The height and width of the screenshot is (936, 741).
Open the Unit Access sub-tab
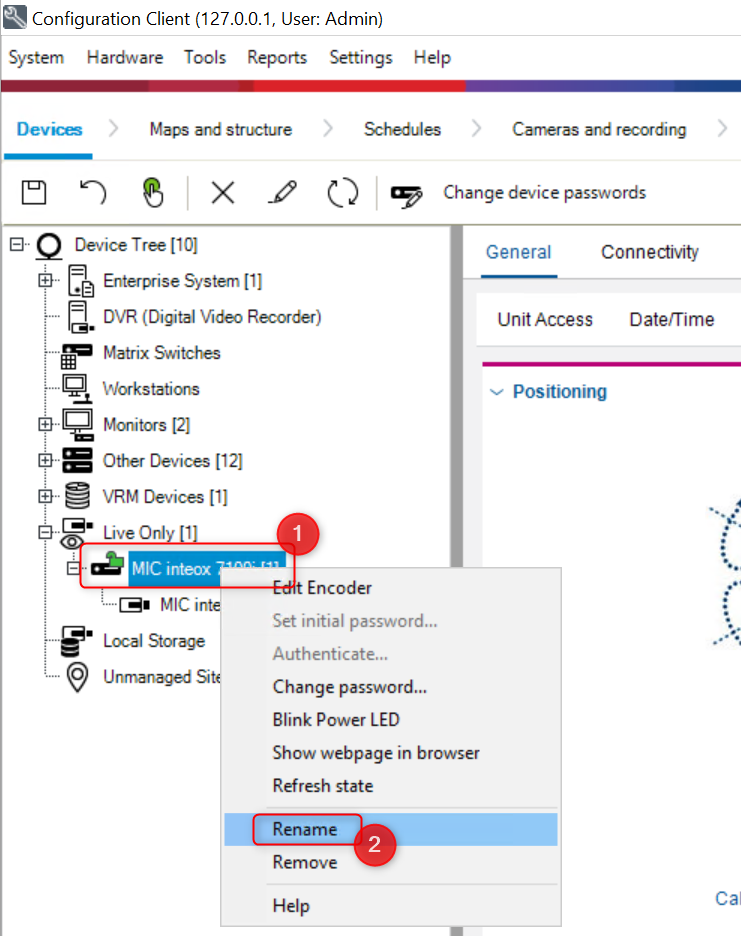click(x=545, y=319)
